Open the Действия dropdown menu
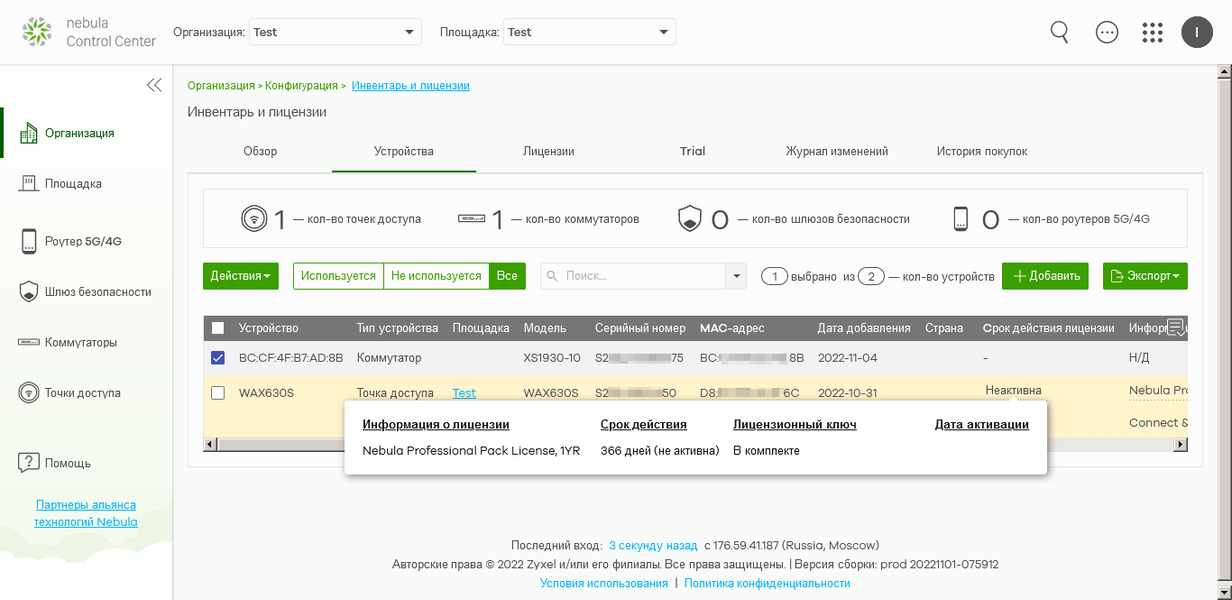The width and height of the screenshot is (1232, 600). click(241, 276)
